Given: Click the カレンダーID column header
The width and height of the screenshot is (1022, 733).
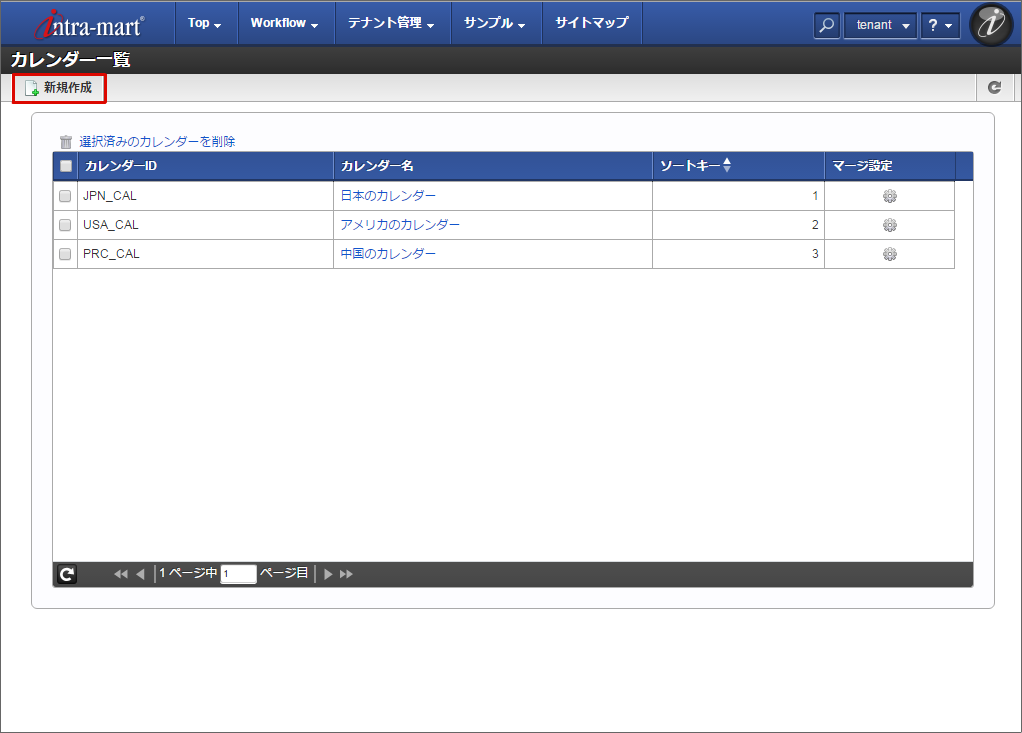Looking at the screenshot, I should (x=205, y=166).
